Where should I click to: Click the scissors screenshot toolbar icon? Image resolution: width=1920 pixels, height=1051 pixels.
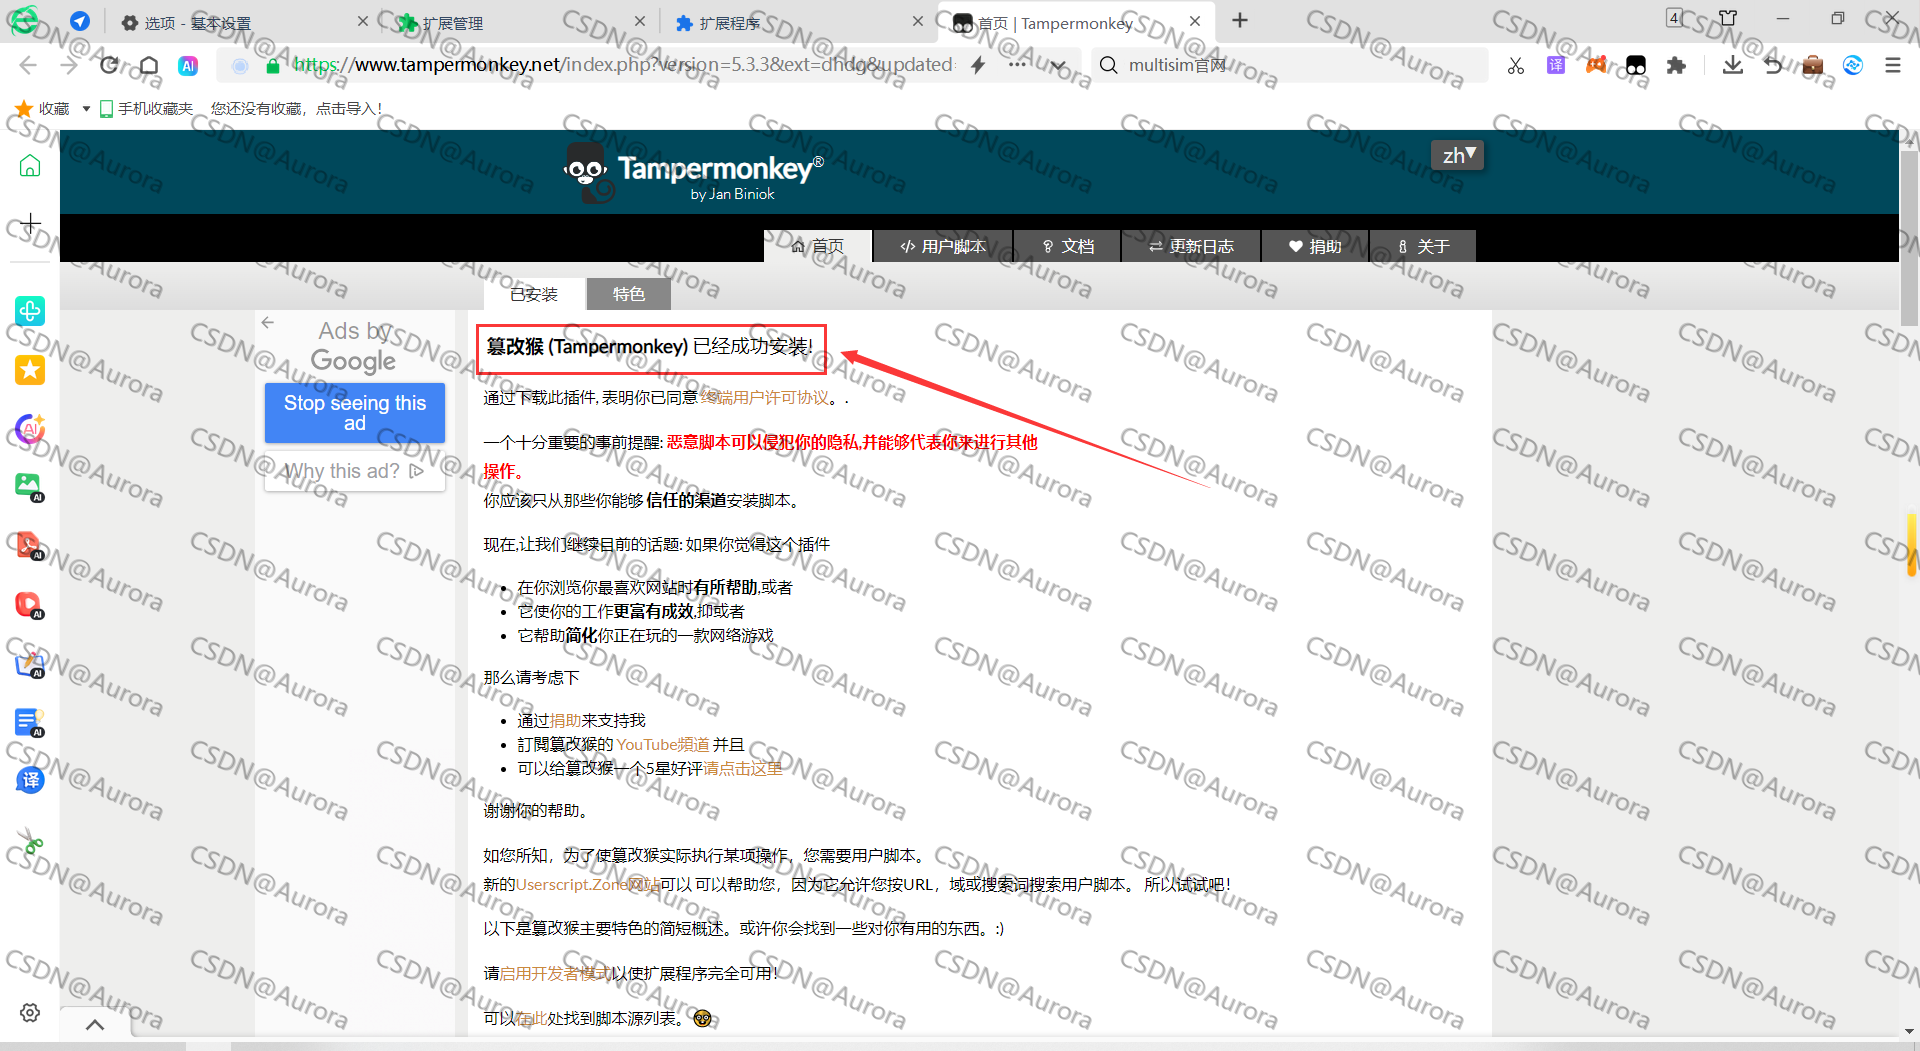(x=1516, y=65)
